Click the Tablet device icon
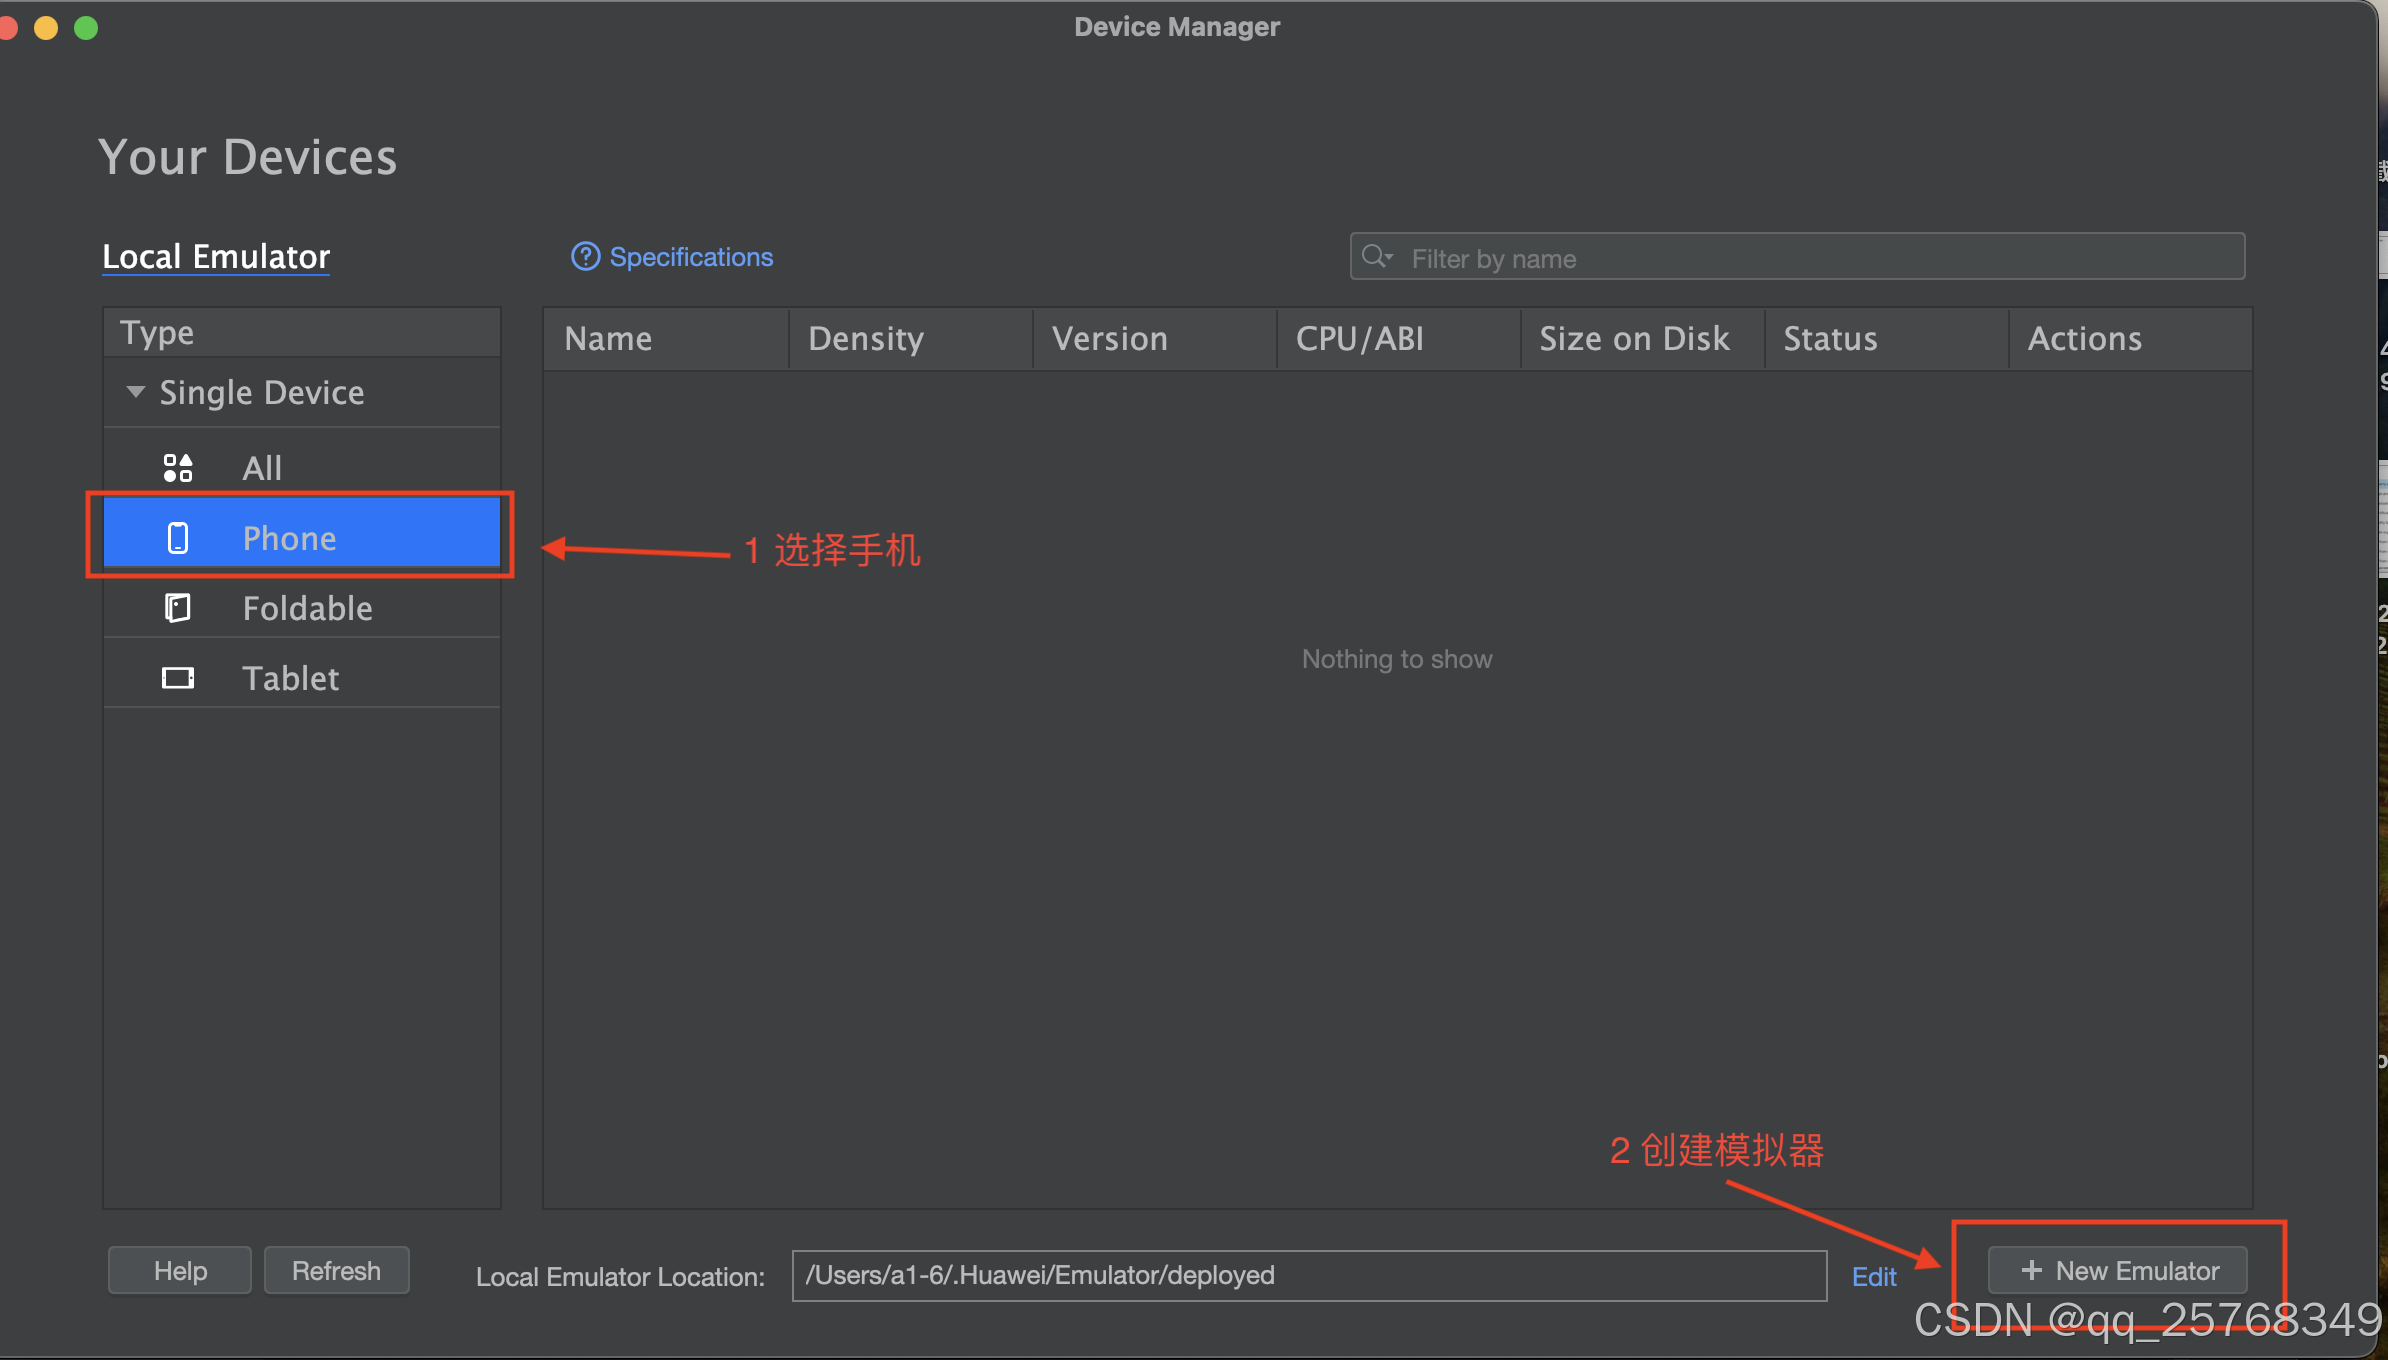 (x=178, y=678)
